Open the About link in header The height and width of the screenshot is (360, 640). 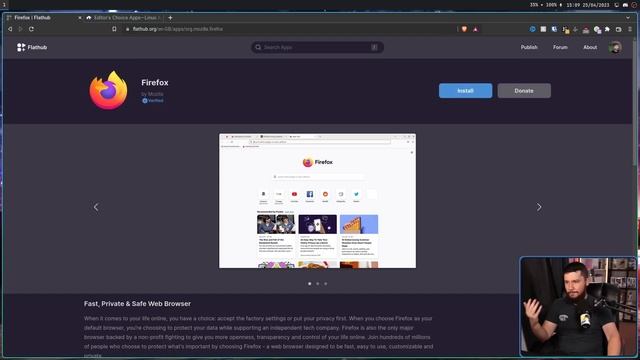coord(590,47)
